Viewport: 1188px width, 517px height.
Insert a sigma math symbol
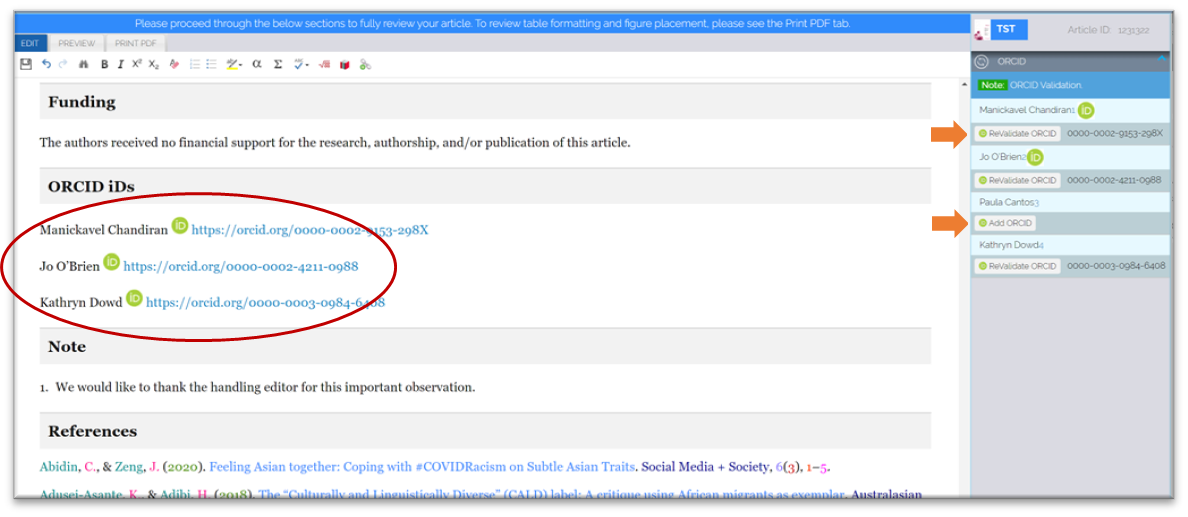[278, 64]
